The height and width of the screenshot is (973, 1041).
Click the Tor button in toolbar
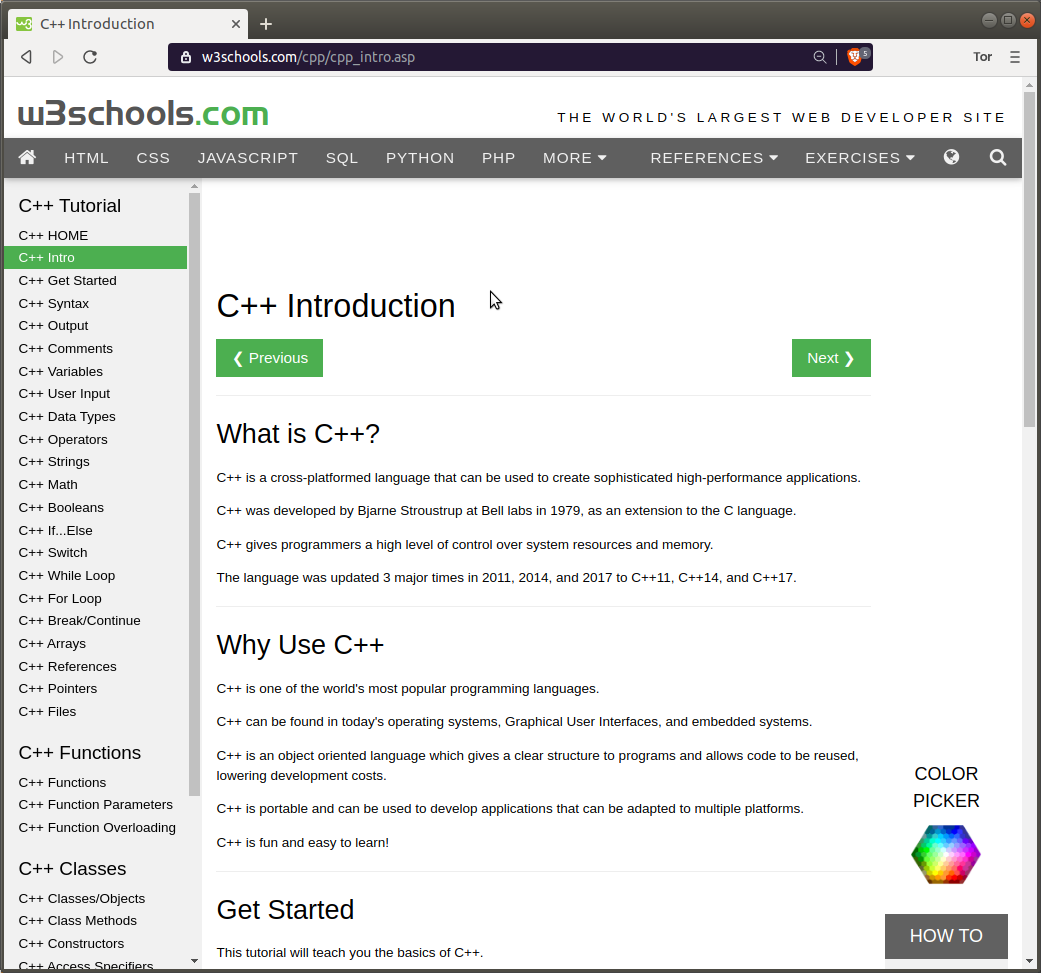[x=983, y=57]
